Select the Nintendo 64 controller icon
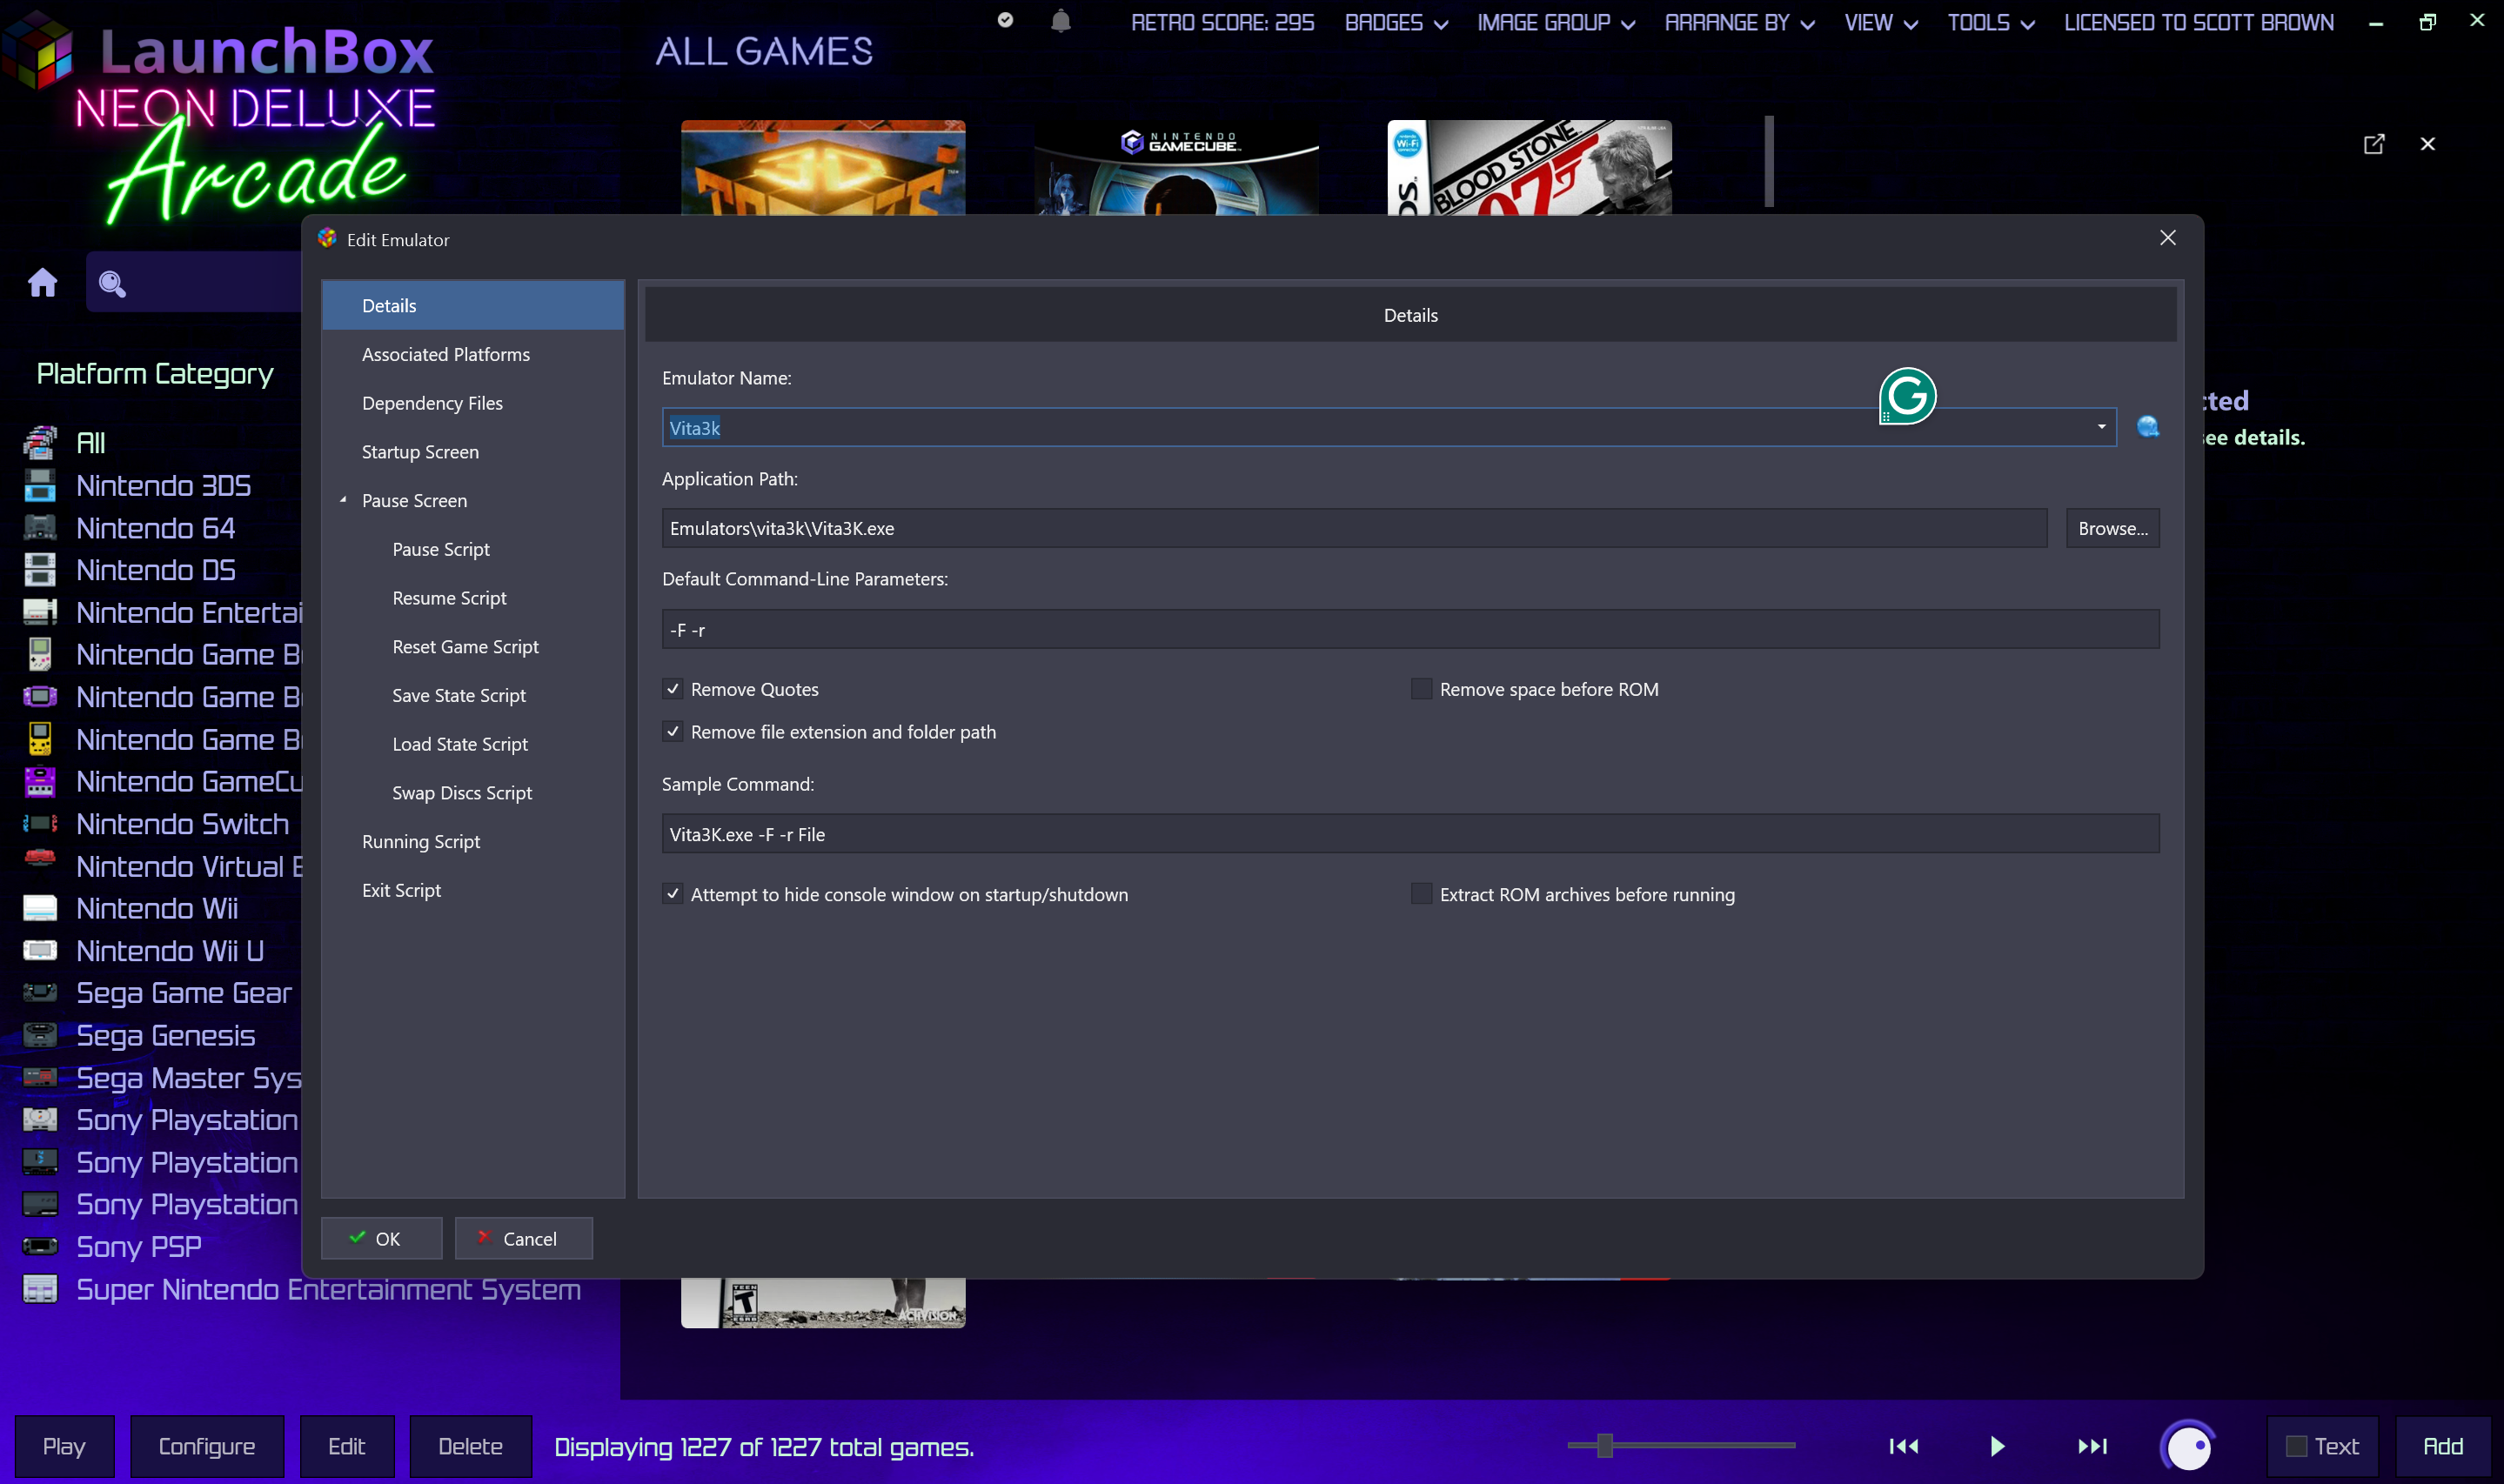2504x1484 pixels. point(40,527)
